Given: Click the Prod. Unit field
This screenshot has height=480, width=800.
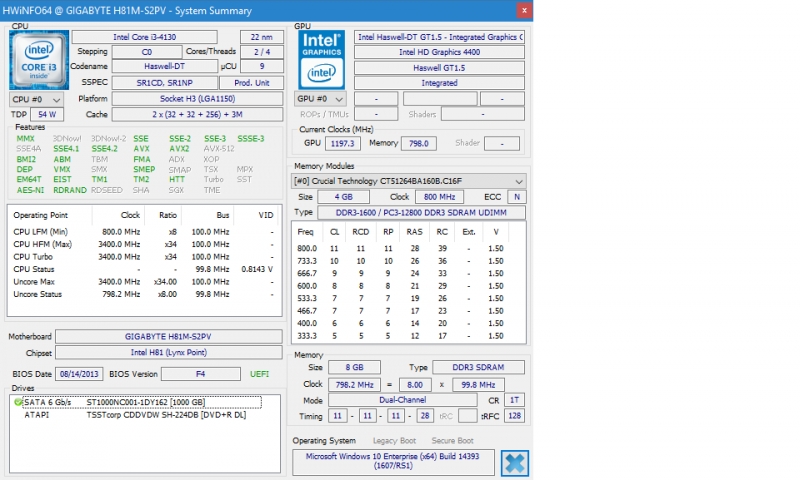Looking at the screenshot, I should [x=252, y=83].
